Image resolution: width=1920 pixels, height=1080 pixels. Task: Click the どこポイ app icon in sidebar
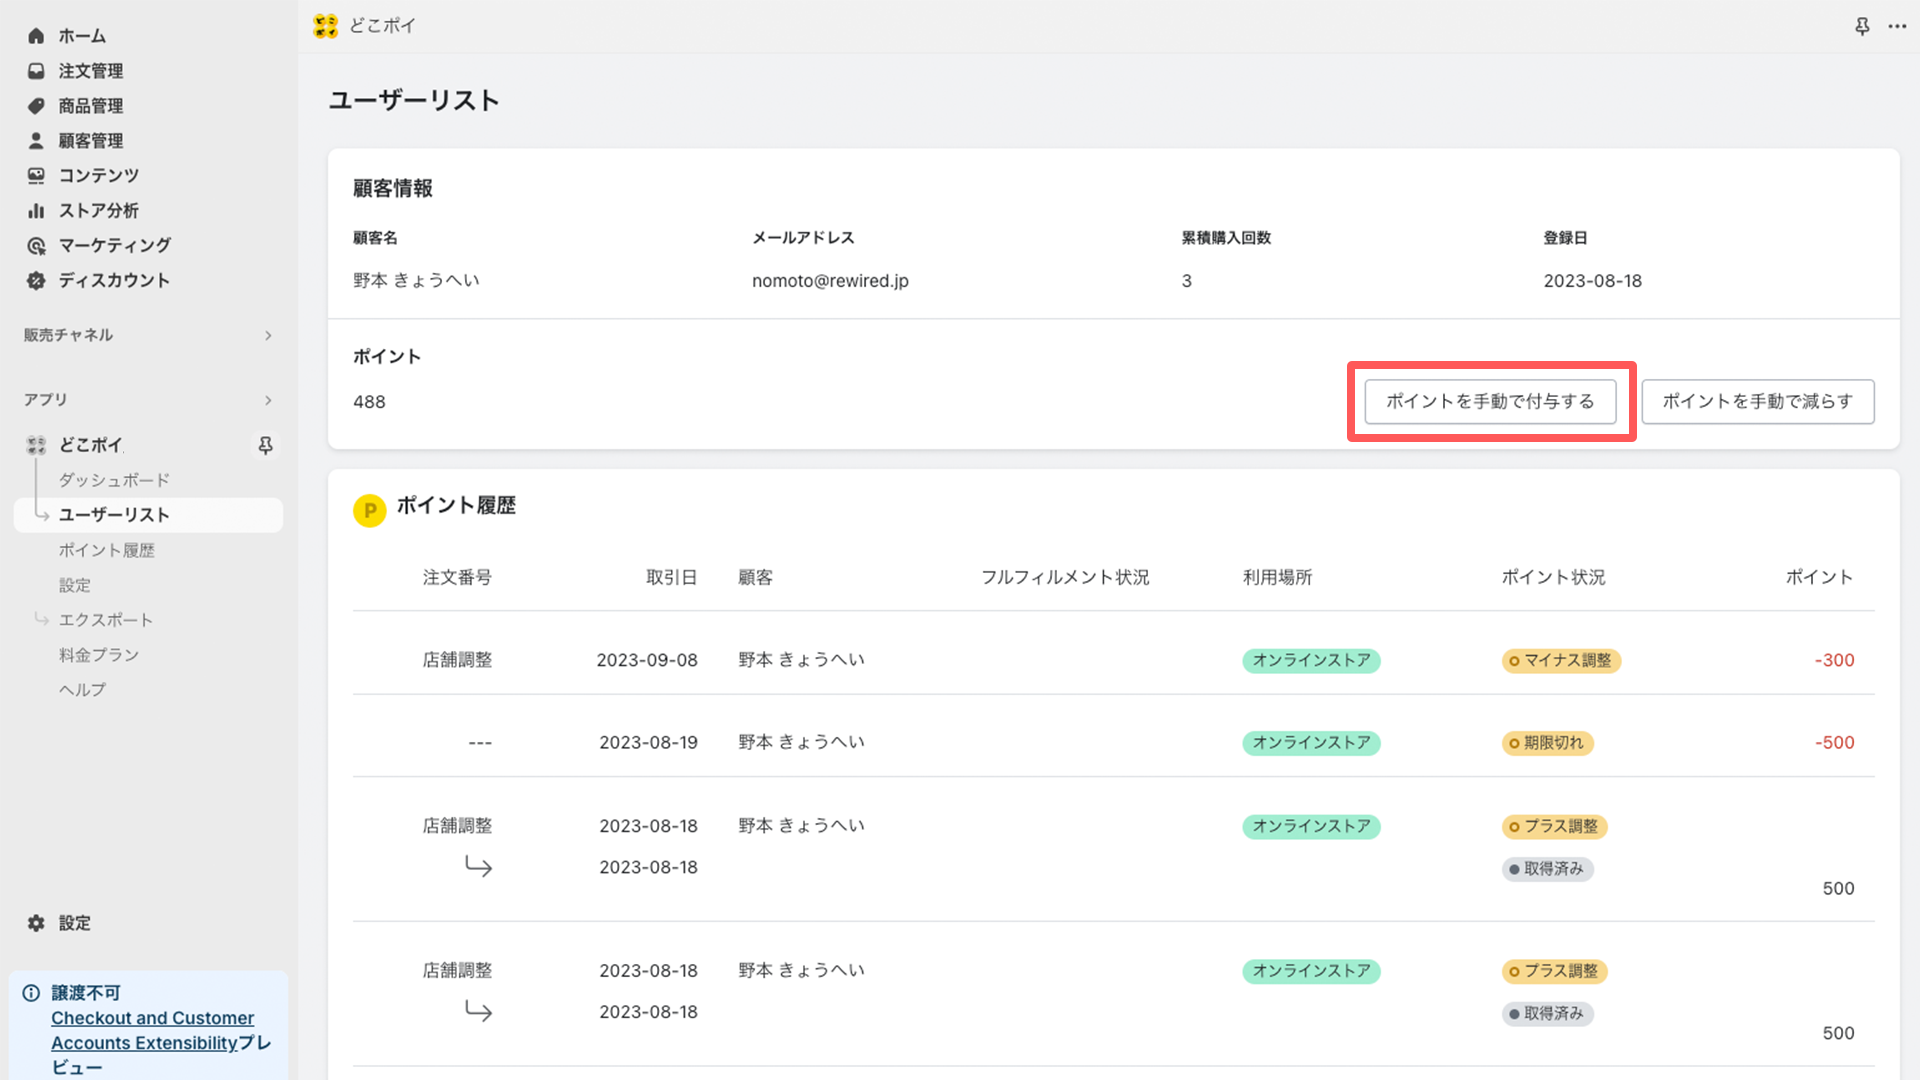(x=36, y=445)
